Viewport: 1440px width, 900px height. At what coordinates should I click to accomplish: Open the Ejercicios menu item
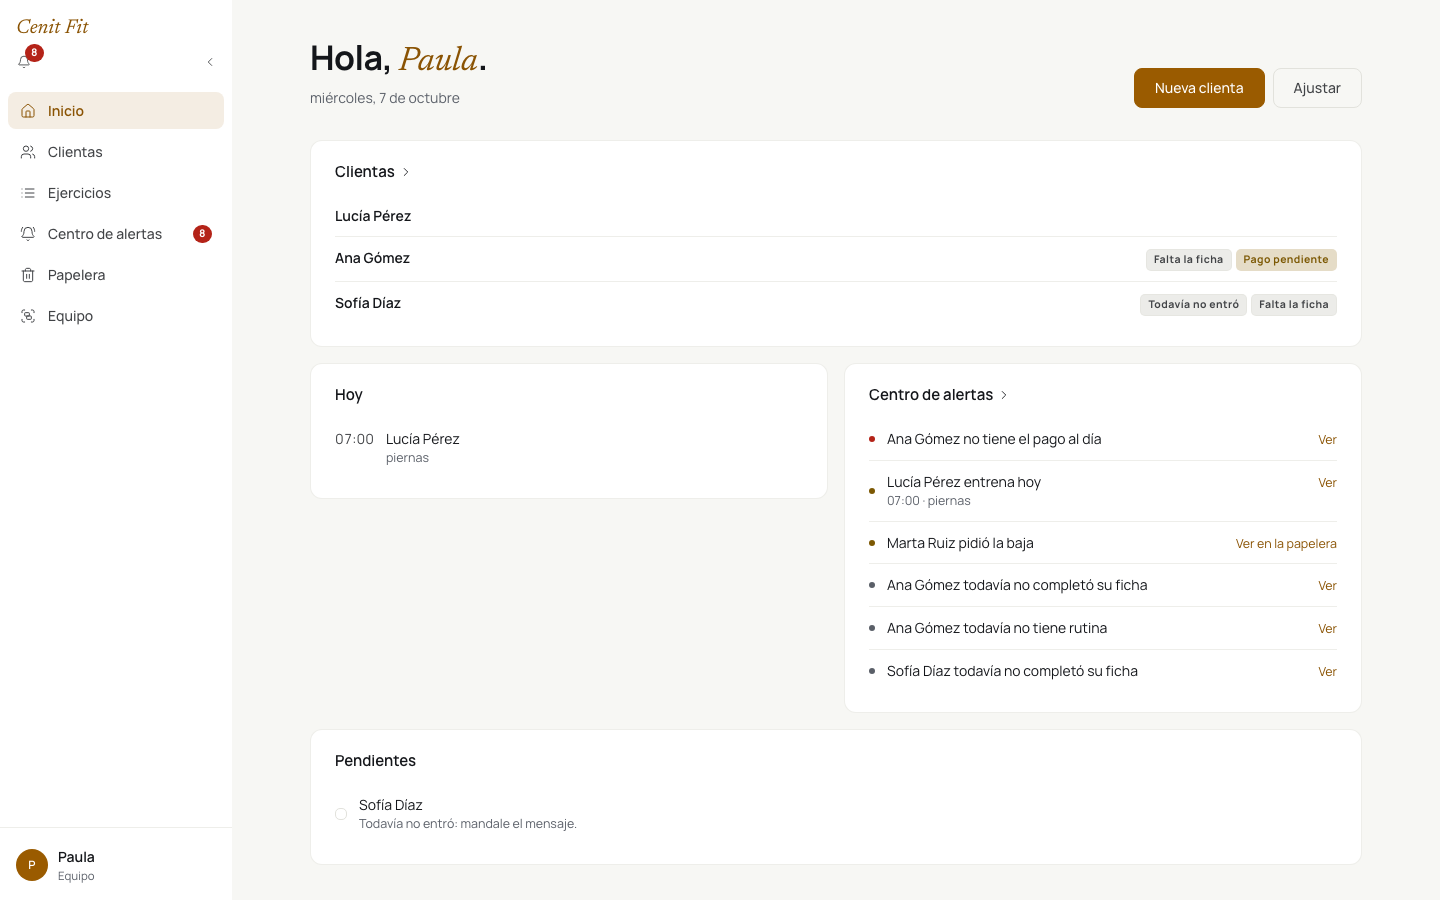click(116, 193)
